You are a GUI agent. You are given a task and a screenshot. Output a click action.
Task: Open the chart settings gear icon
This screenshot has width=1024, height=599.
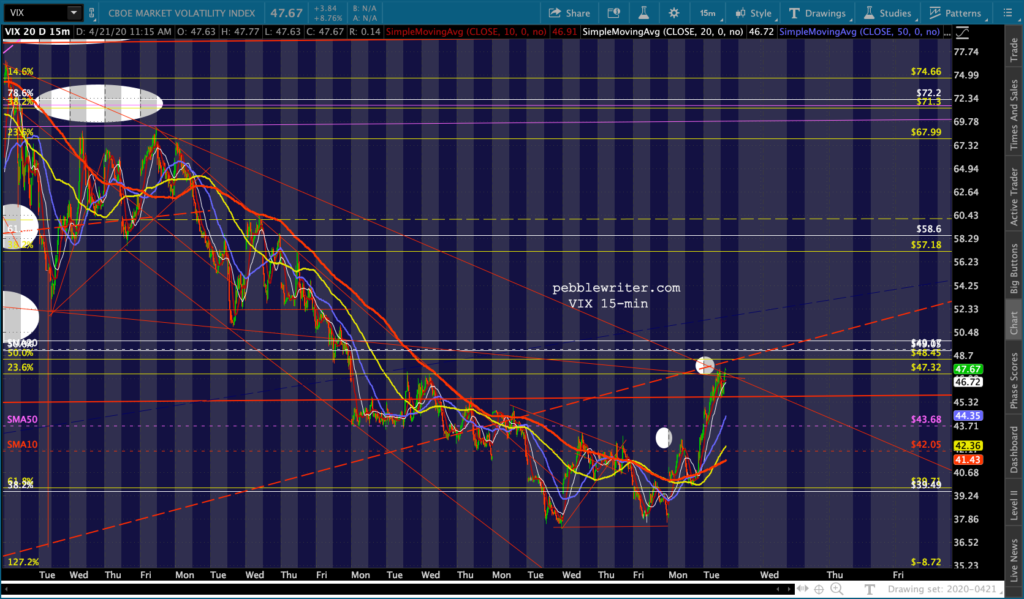(x=674, y=13)
